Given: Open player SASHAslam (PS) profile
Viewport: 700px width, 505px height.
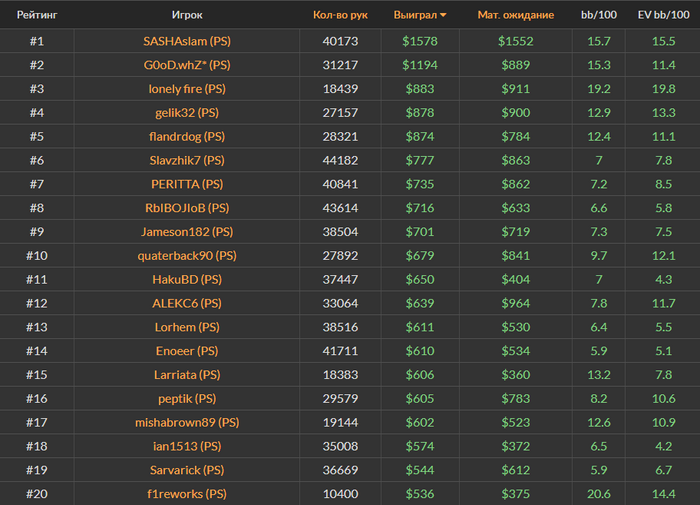Looking at the screenshot, I should tap(187, 41).
